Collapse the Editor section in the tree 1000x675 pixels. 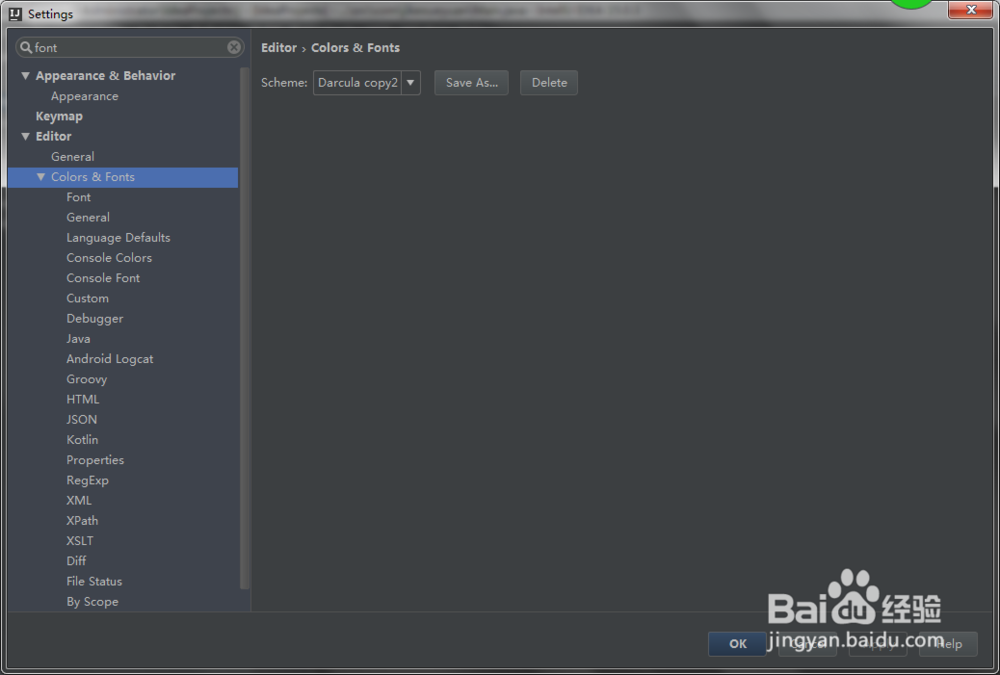point(26,136)
